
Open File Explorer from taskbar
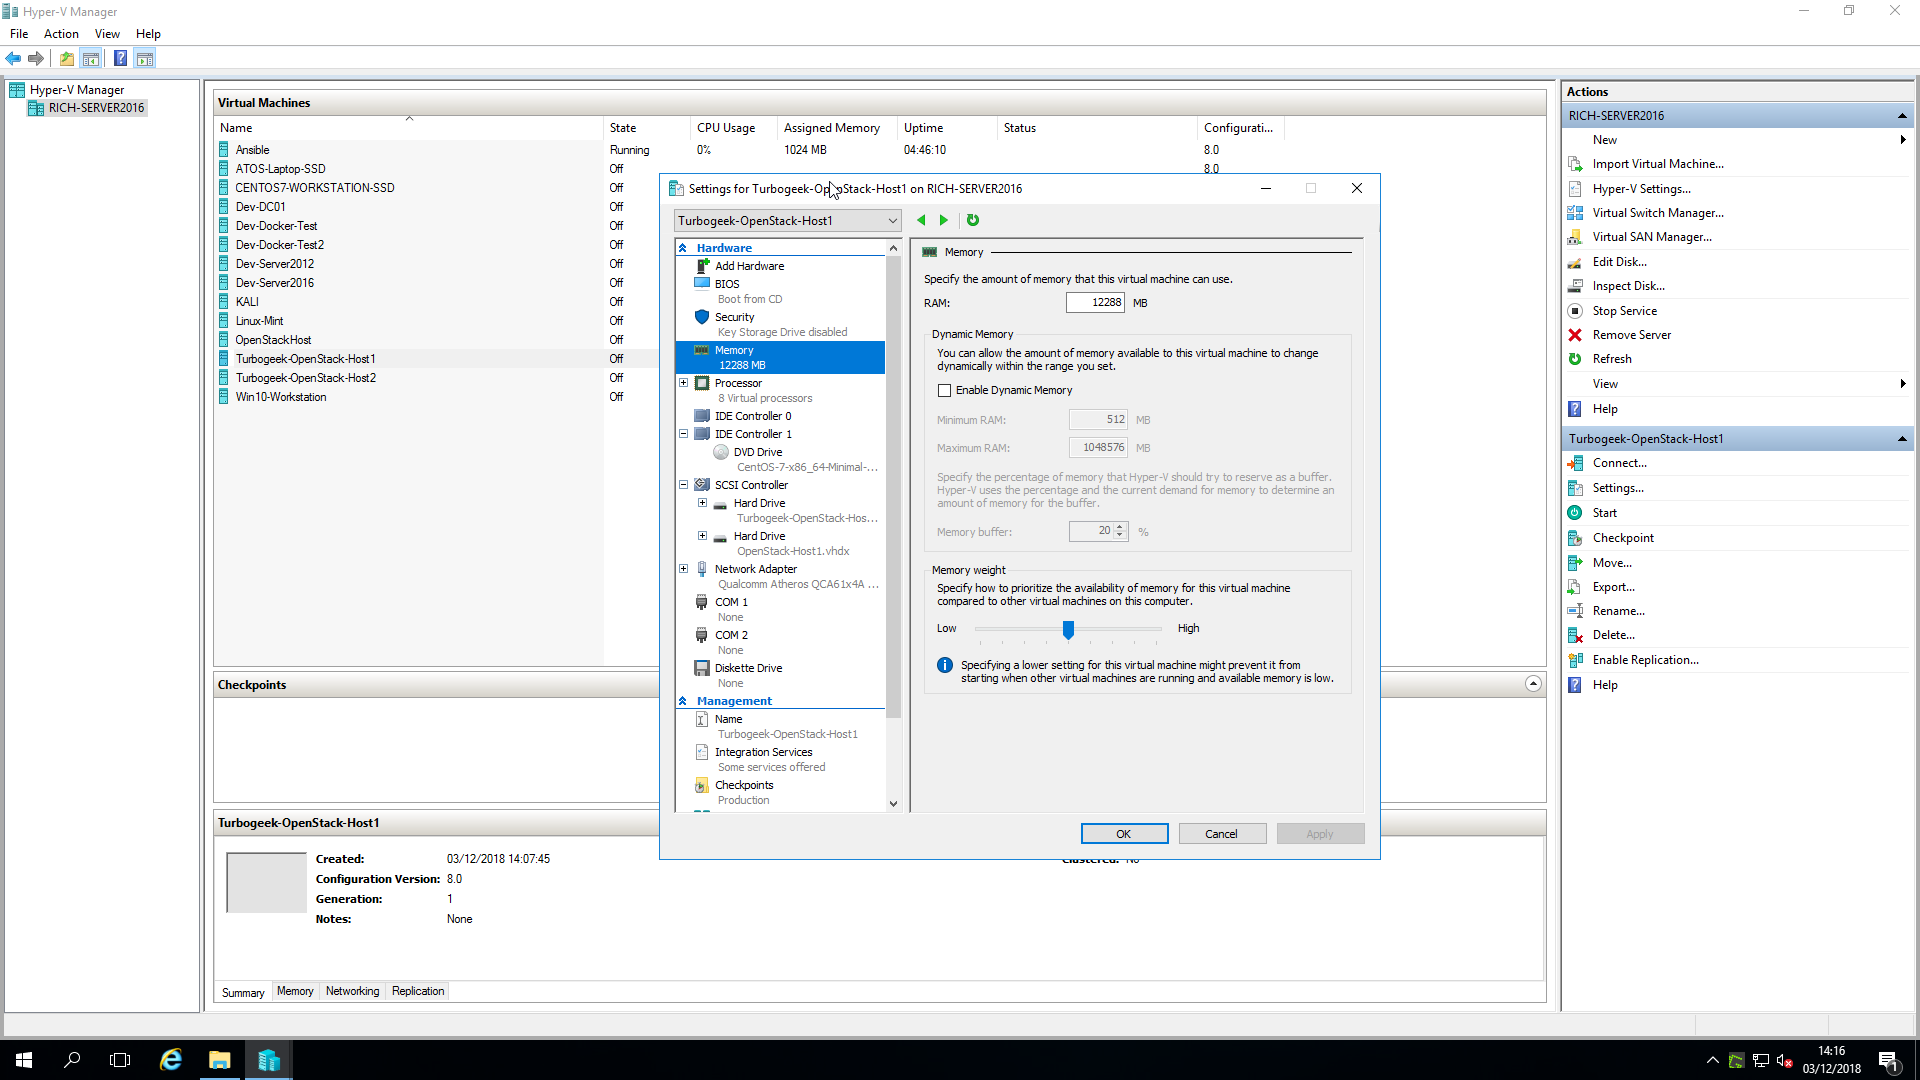pos(219,1060)
